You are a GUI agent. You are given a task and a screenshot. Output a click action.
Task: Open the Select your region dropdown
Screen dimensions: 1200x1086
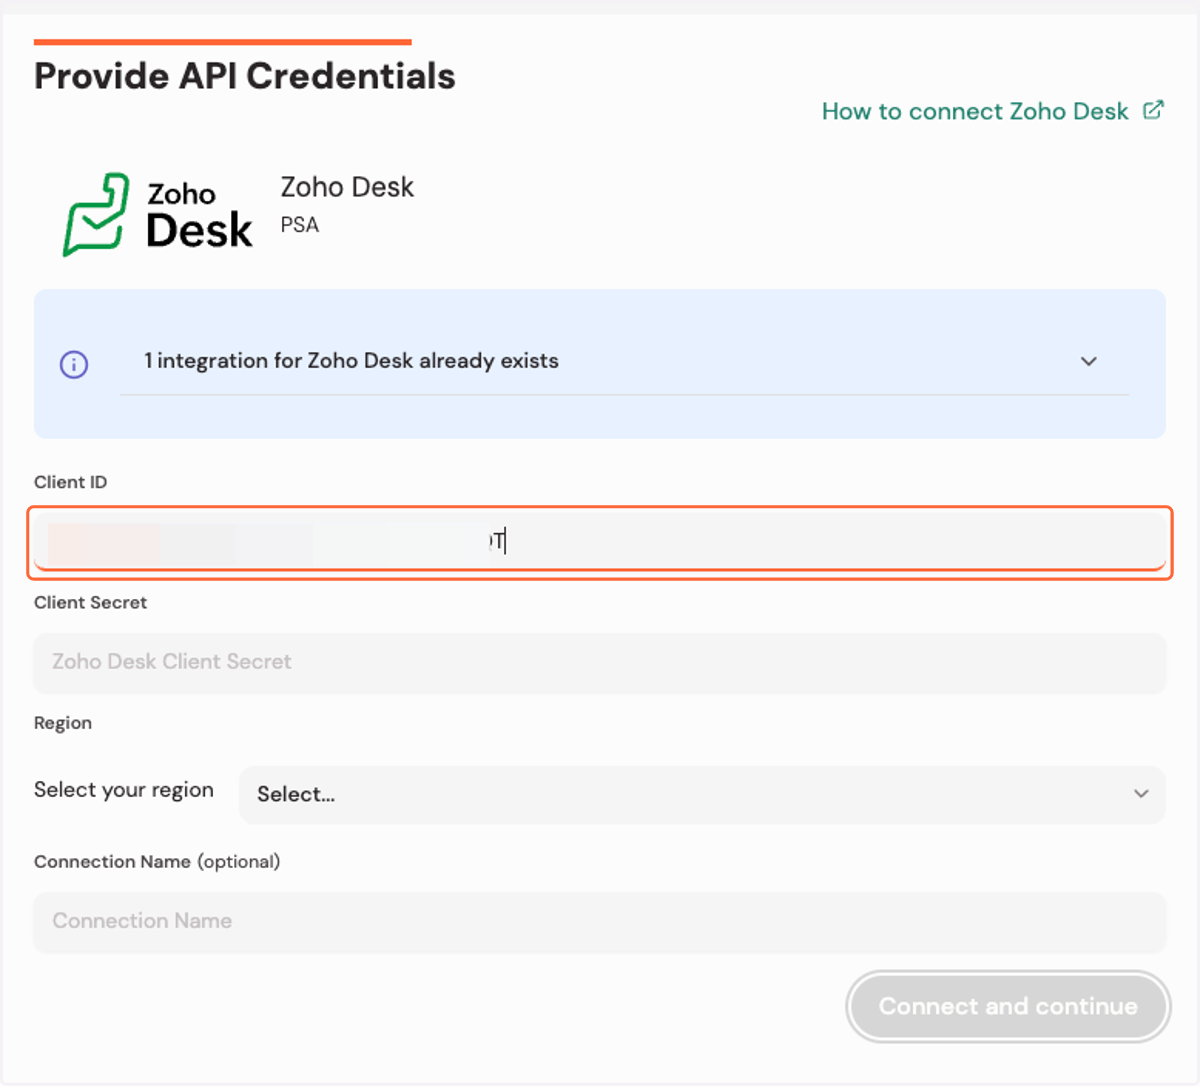pos(702,795)
